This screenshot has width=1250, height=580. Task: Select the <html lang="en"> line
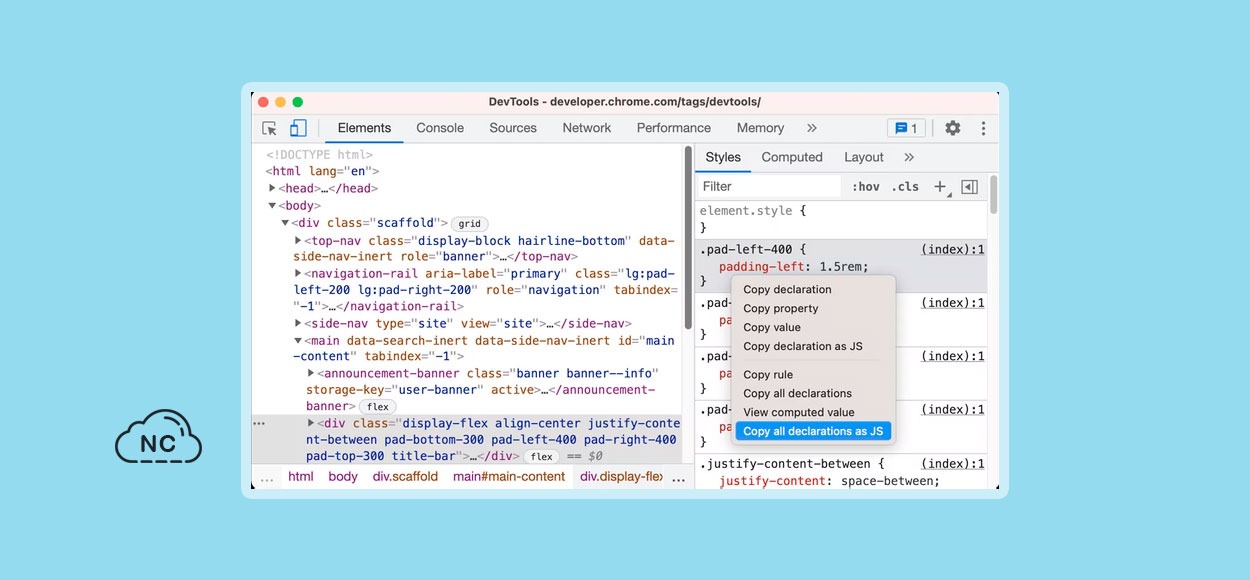pos(322,172)
